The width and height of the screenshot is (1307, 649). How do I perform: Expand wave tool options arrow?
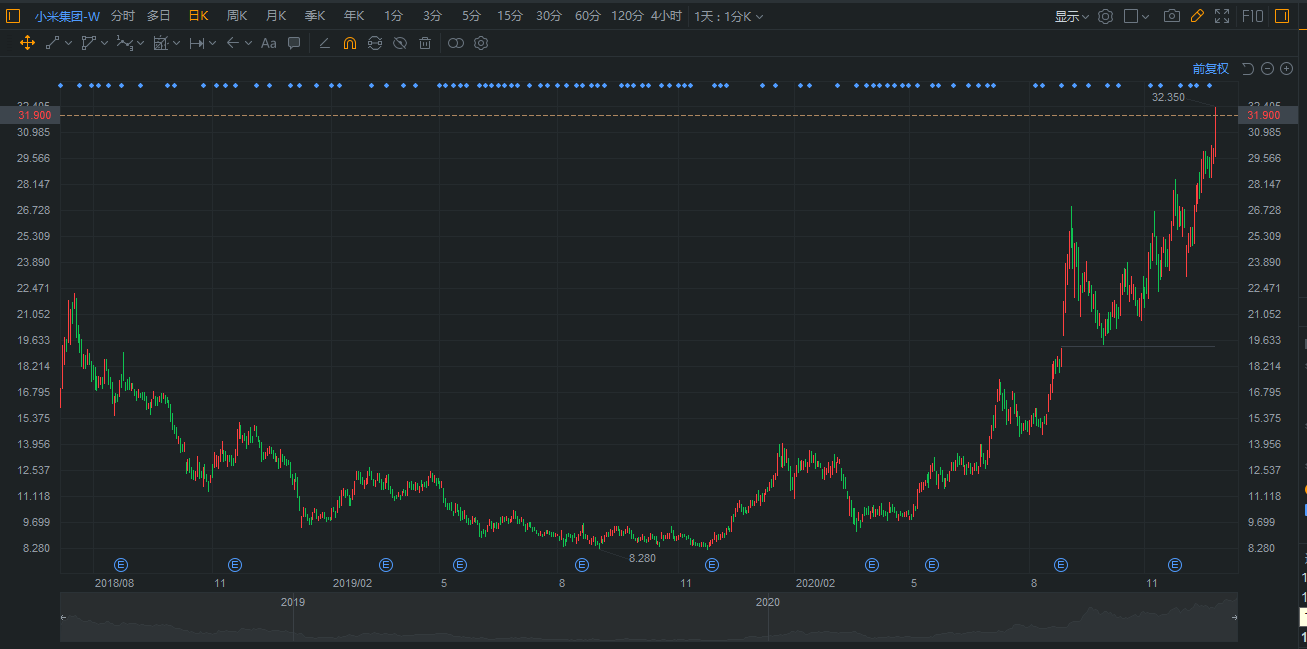tap(140, 43)
